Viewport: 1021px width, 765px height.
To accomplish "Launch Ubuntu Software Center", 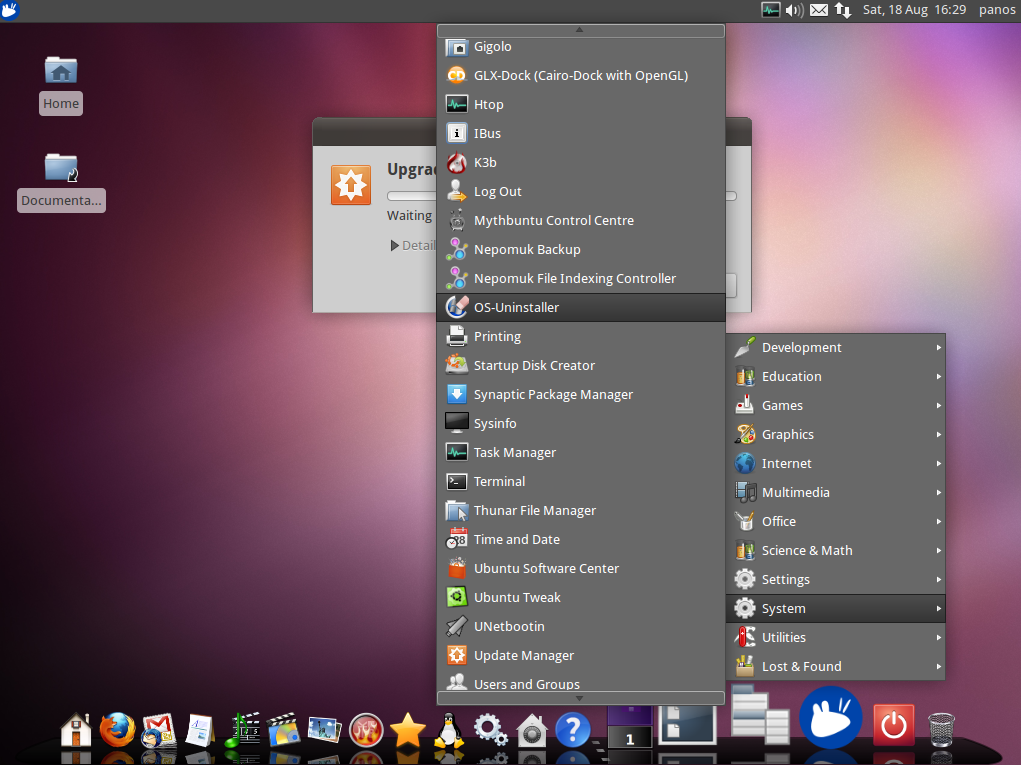I will tap(581, 568).
